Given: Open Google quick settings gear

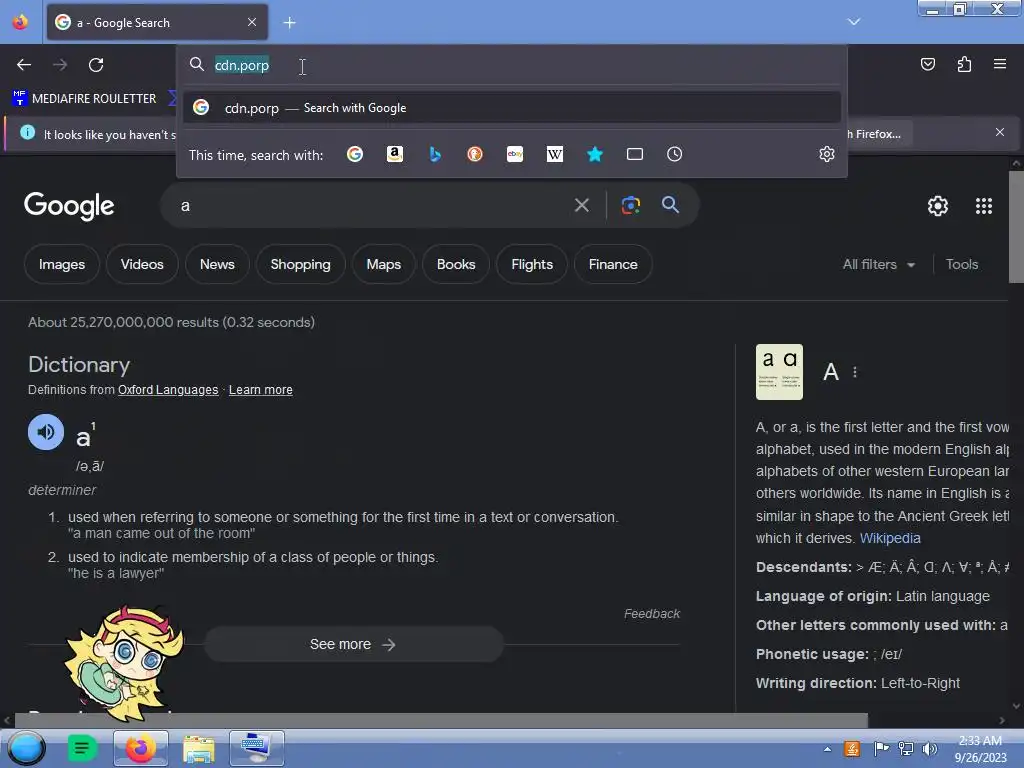Looking at the screenshot, I should (938, 206).
